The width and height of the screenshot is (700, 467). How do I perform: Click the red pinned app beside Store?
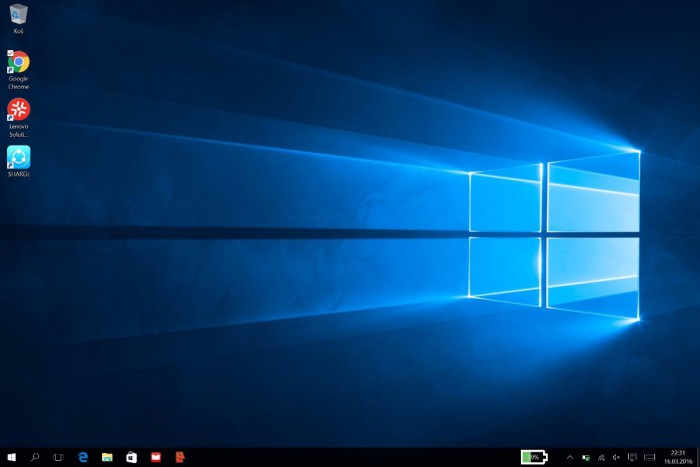155,457
